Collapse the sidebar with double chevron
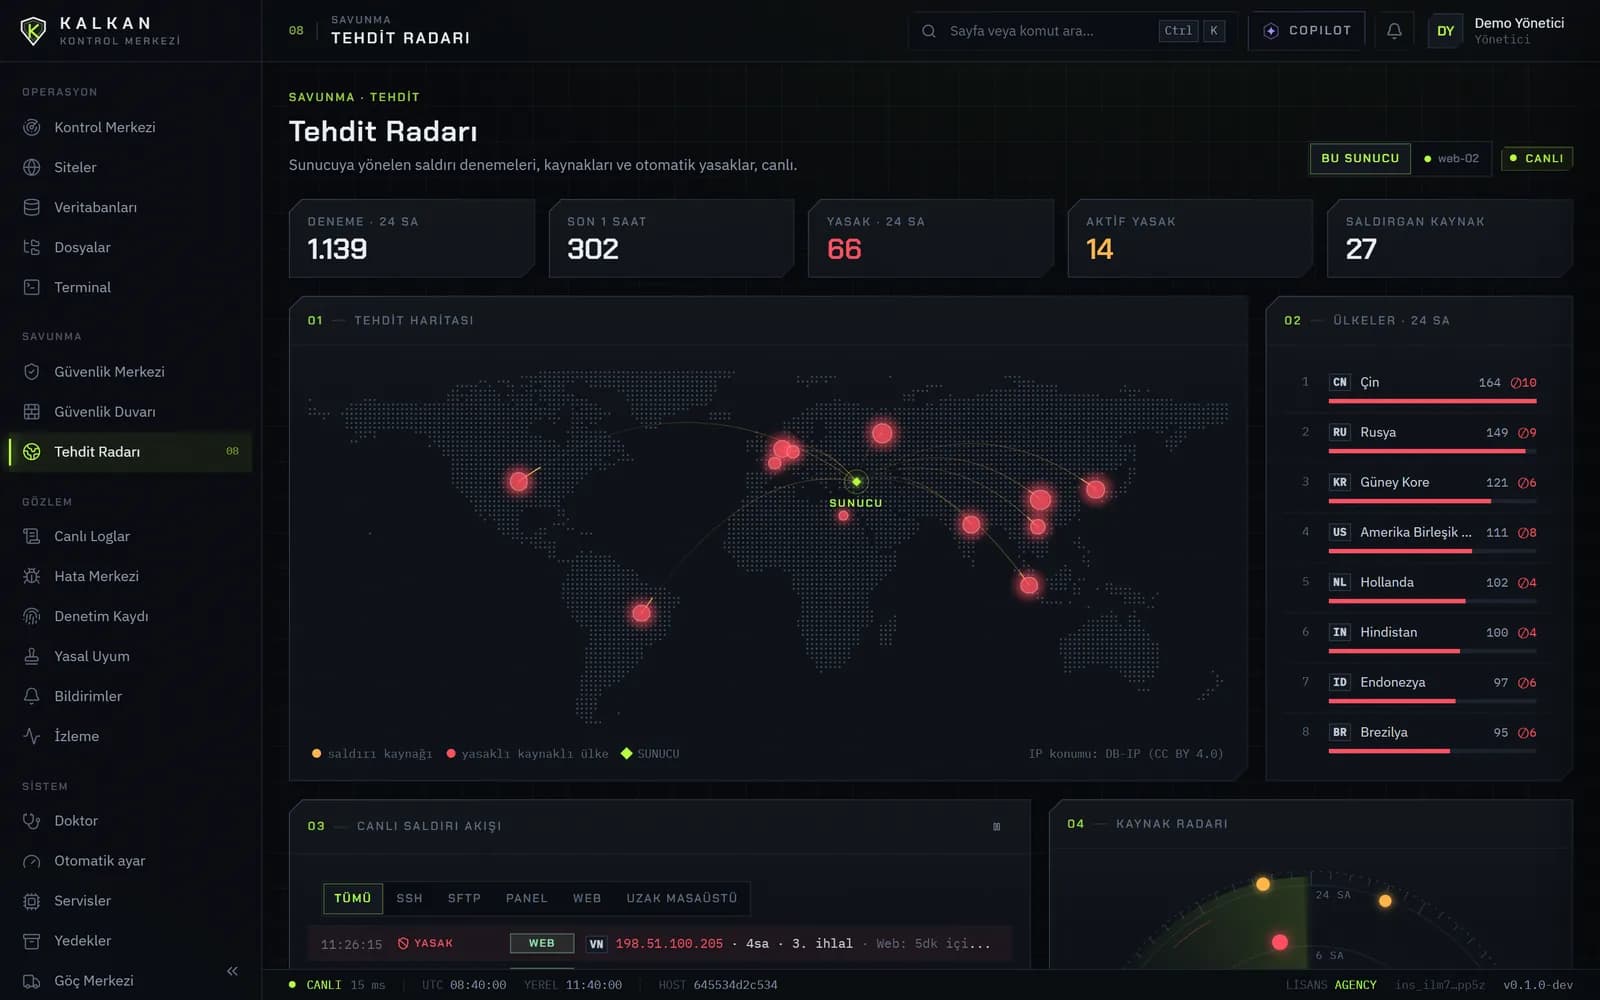The height and width of the screenshot is (1000, 1600). (232, 971)
